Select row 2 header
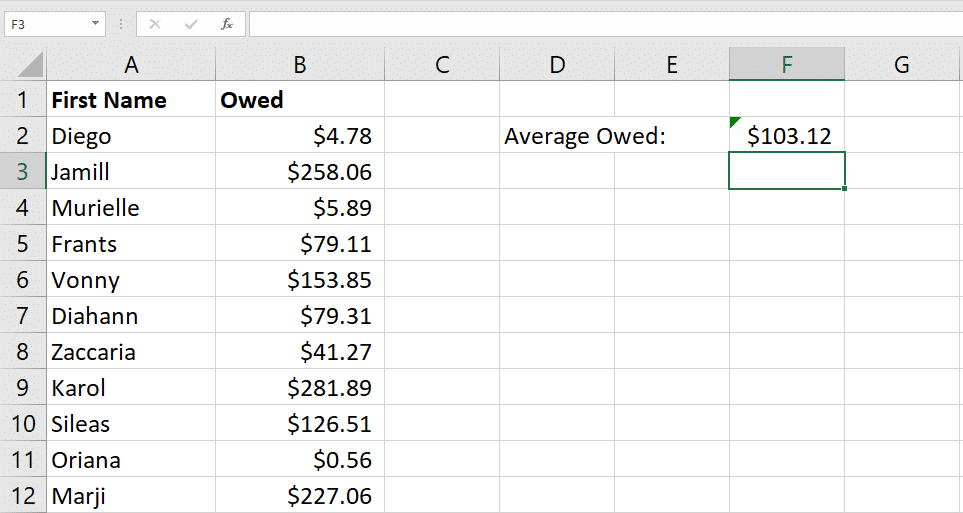Screen dimensions: 963x513 23,135
